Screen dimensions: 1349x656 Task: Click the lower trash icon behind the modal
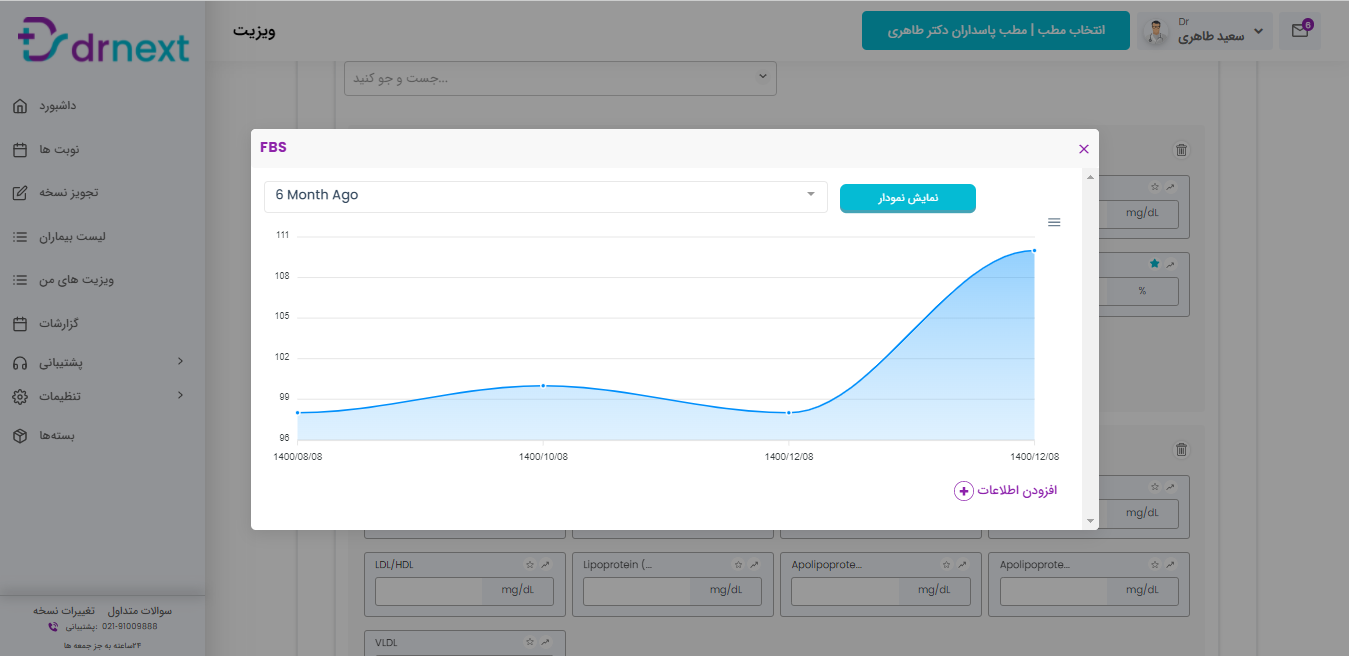click(x=1181, y=450)
